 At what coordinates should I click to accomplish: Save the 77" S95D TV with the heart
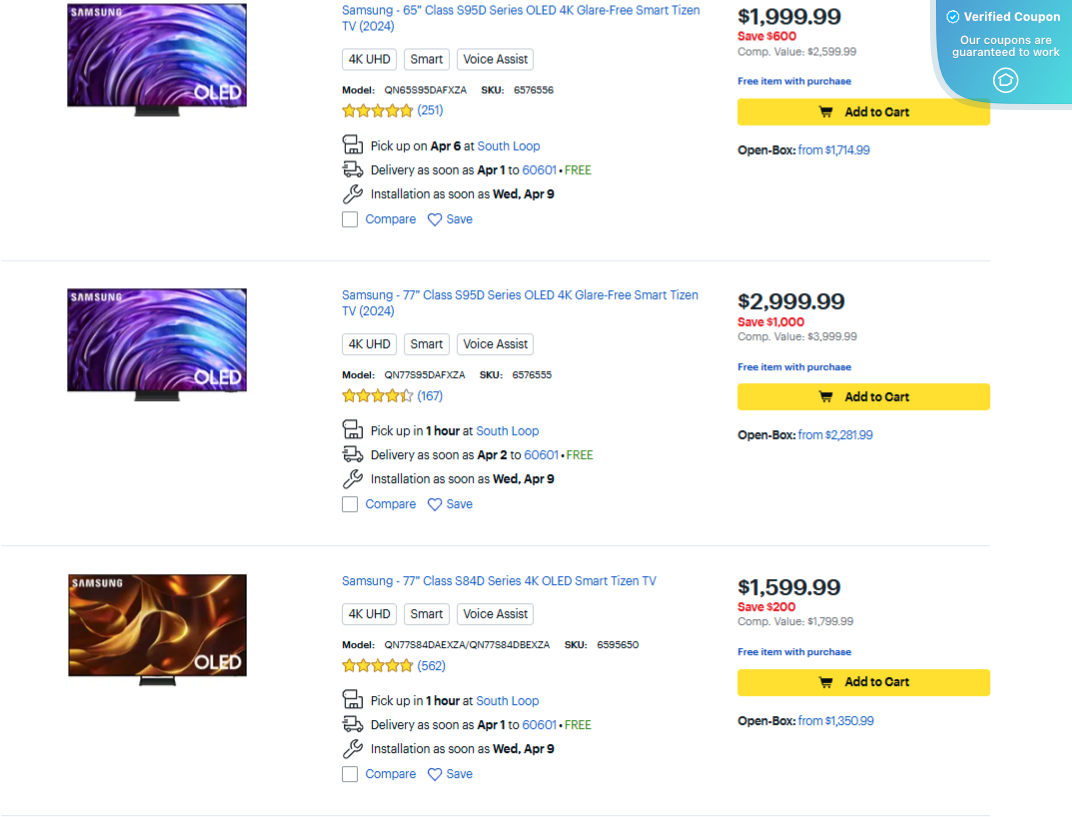(433, 503)
